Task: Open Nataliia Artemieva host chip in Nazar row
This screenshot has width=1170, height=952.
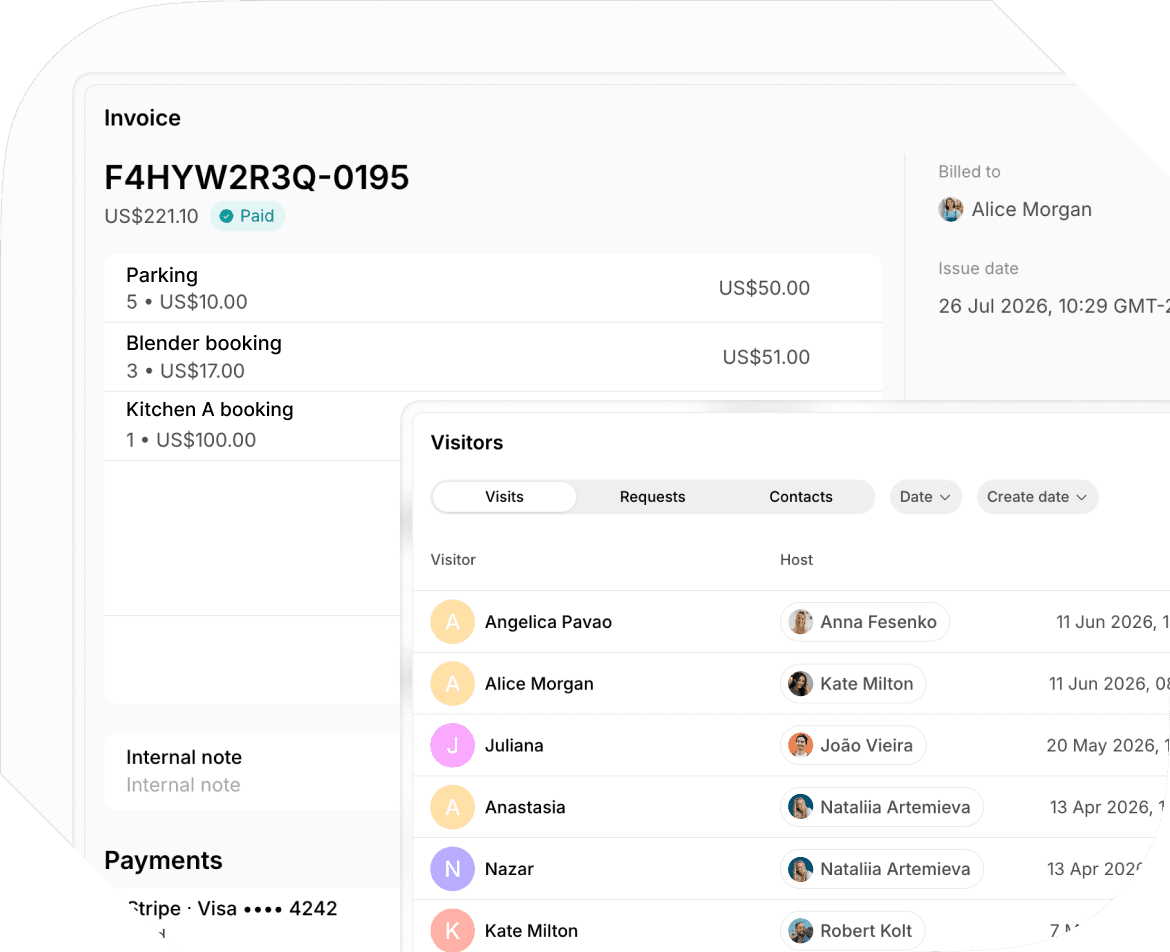Action: (x=881, y=869)
